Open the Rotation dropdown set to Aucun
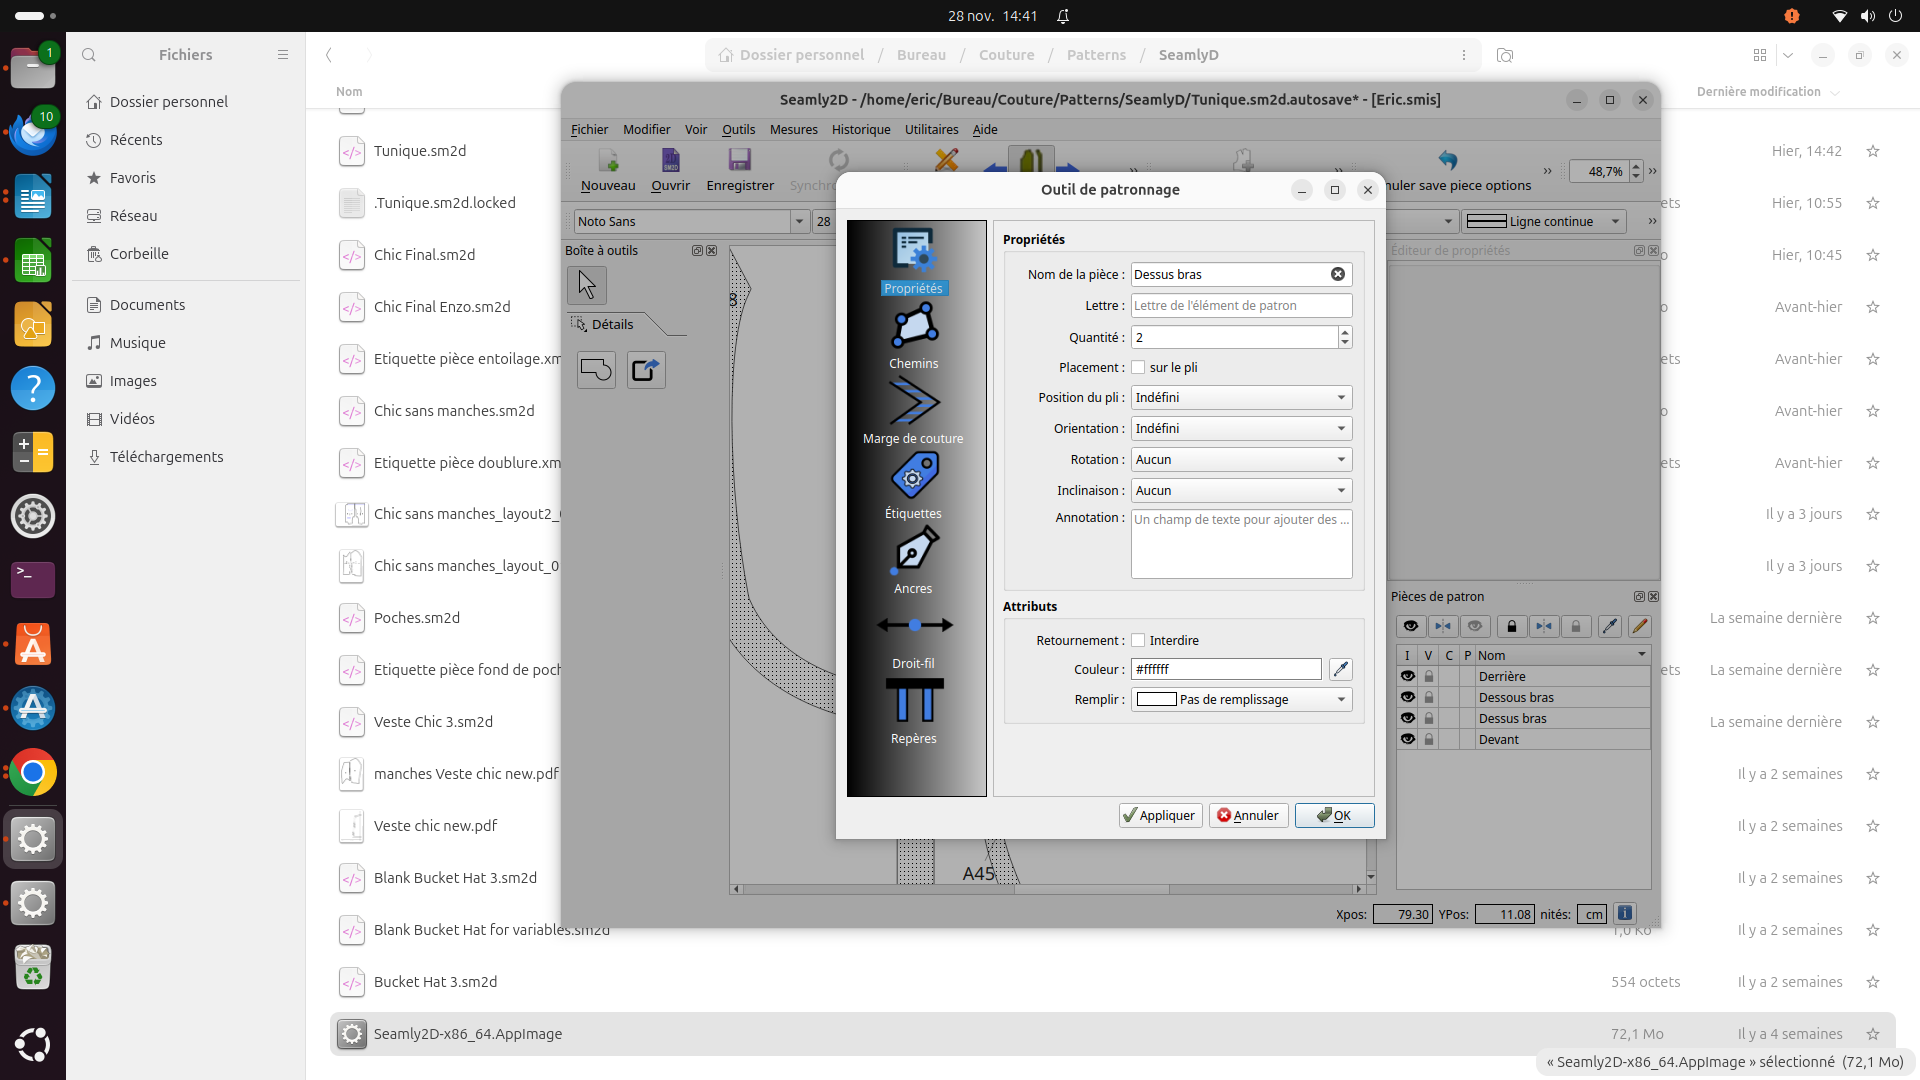This screenshot has width=1920, height=1080. [1241, 460]
